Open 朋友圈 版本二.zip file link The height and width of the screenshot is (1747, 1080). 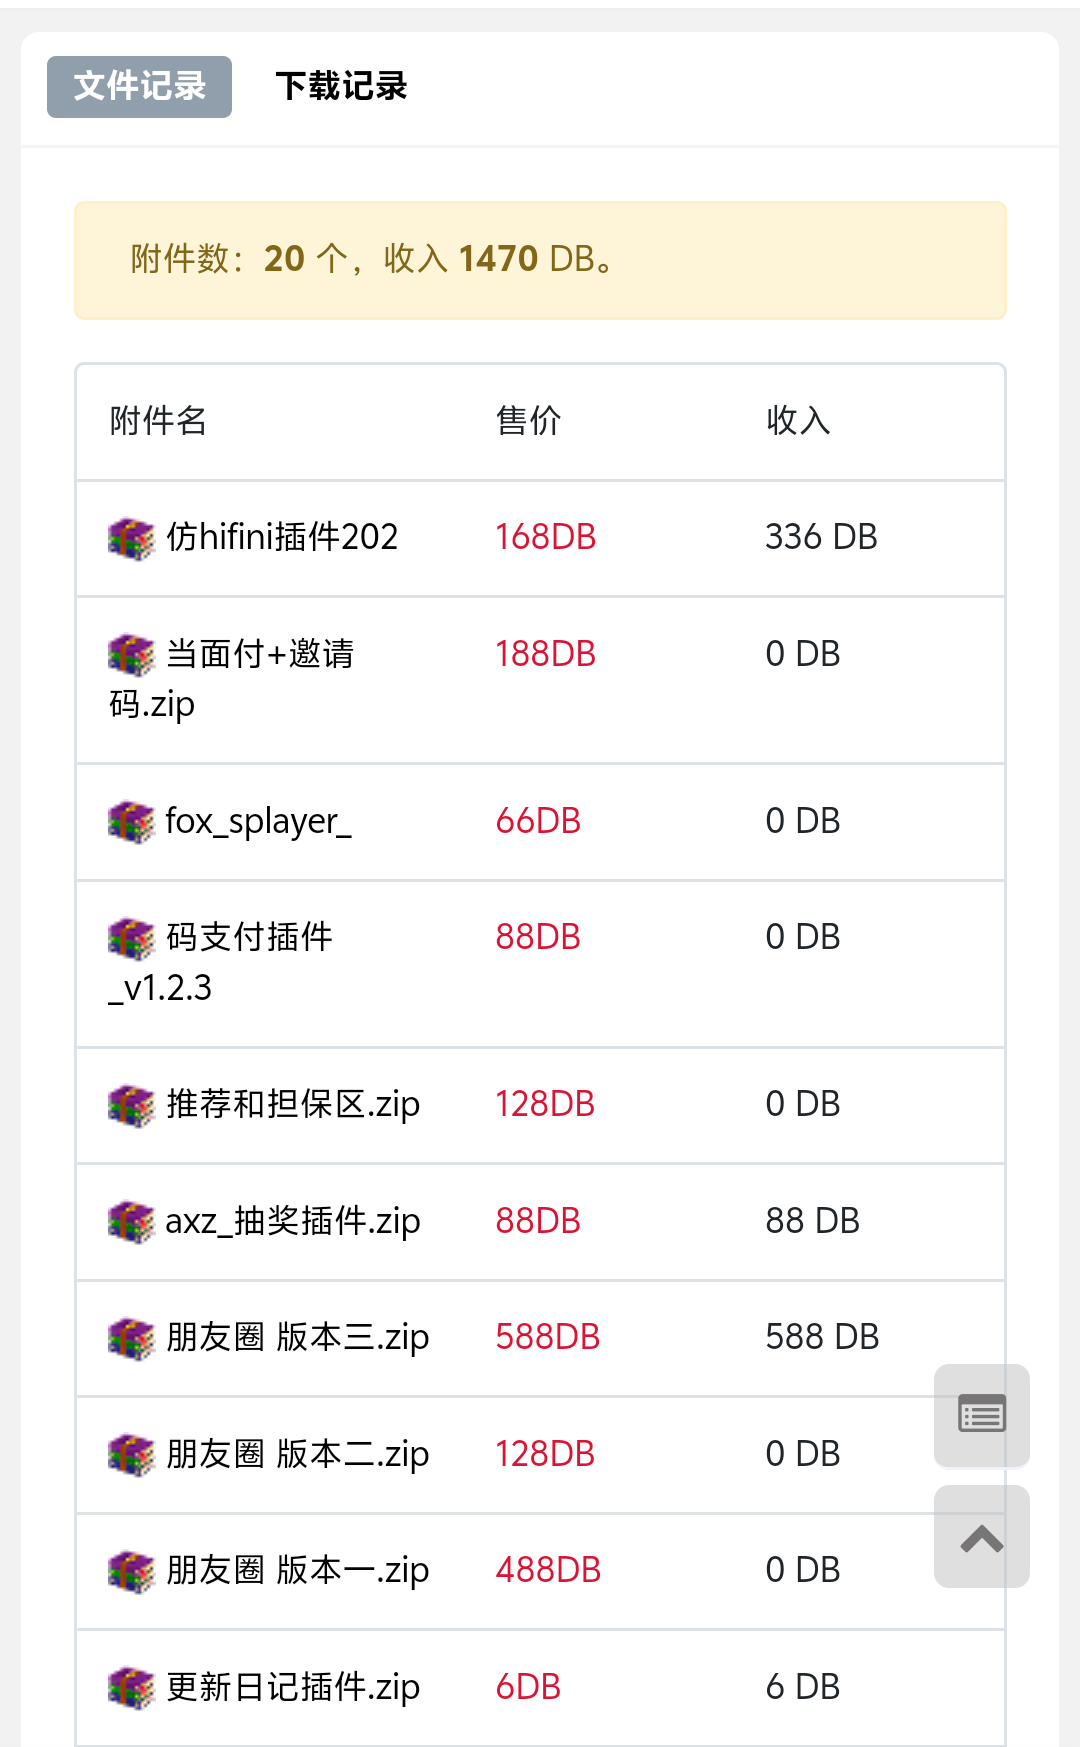297,1454
